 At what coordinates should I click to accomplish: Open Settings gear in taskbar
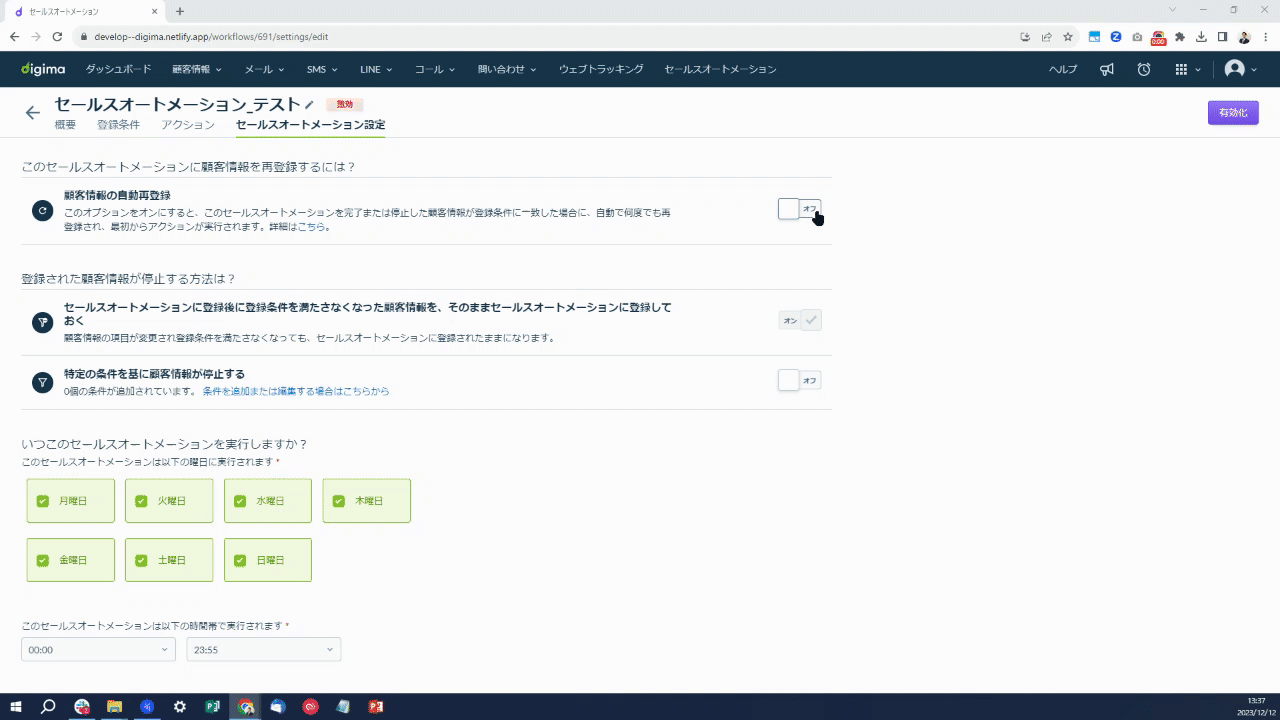pyautogui.click(x=180, y=706)
